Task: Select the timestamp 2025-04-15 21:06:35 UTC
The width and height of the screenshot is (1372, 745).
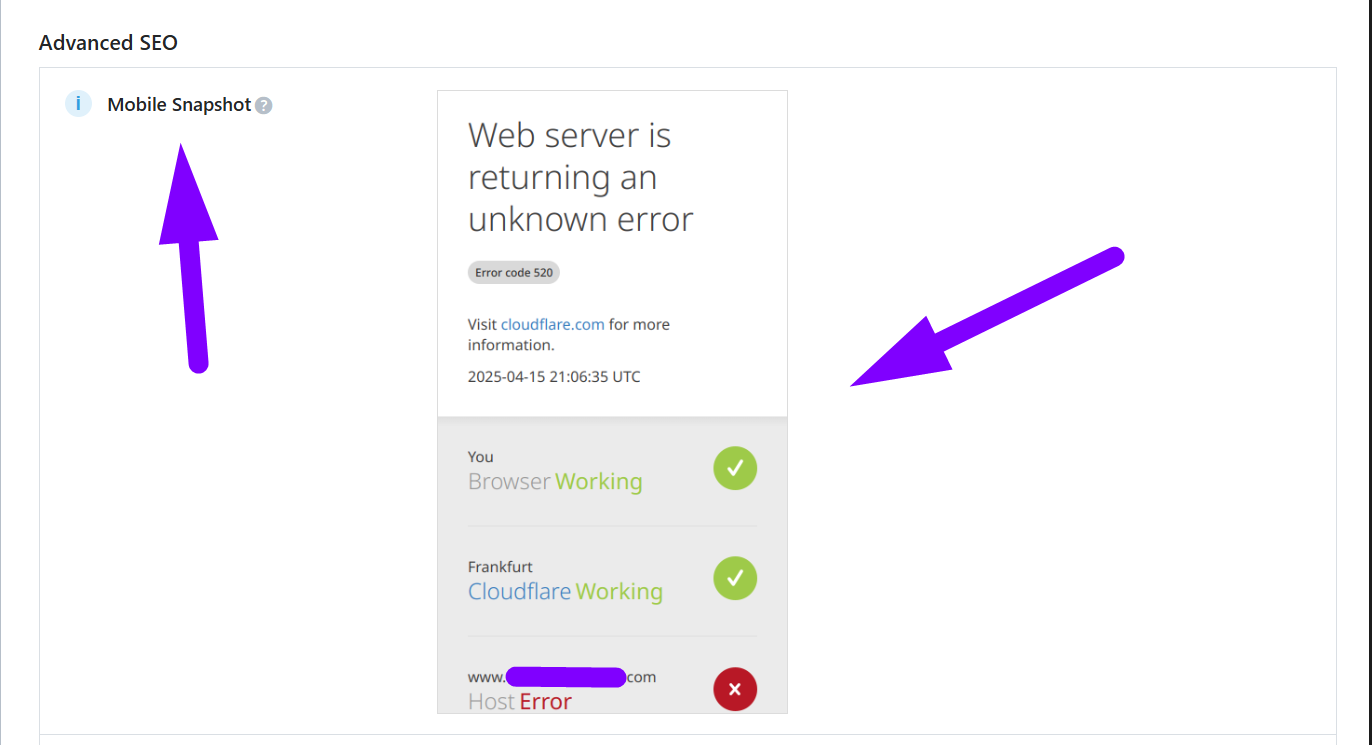Action: coord(554,377)
